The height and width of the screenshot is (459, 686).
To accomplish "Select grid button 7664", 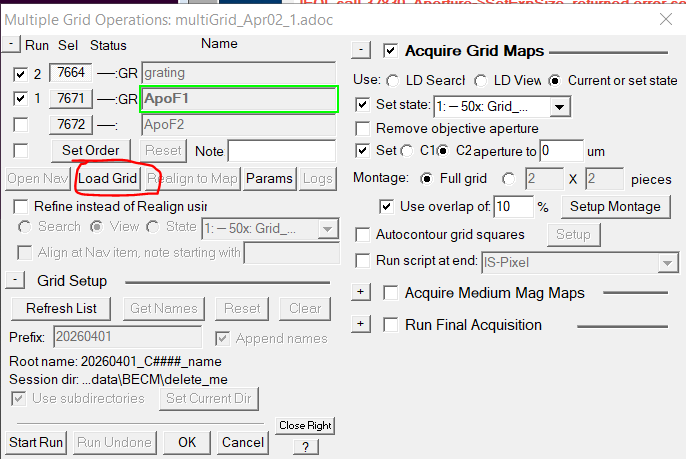I will tap(70, 73).
